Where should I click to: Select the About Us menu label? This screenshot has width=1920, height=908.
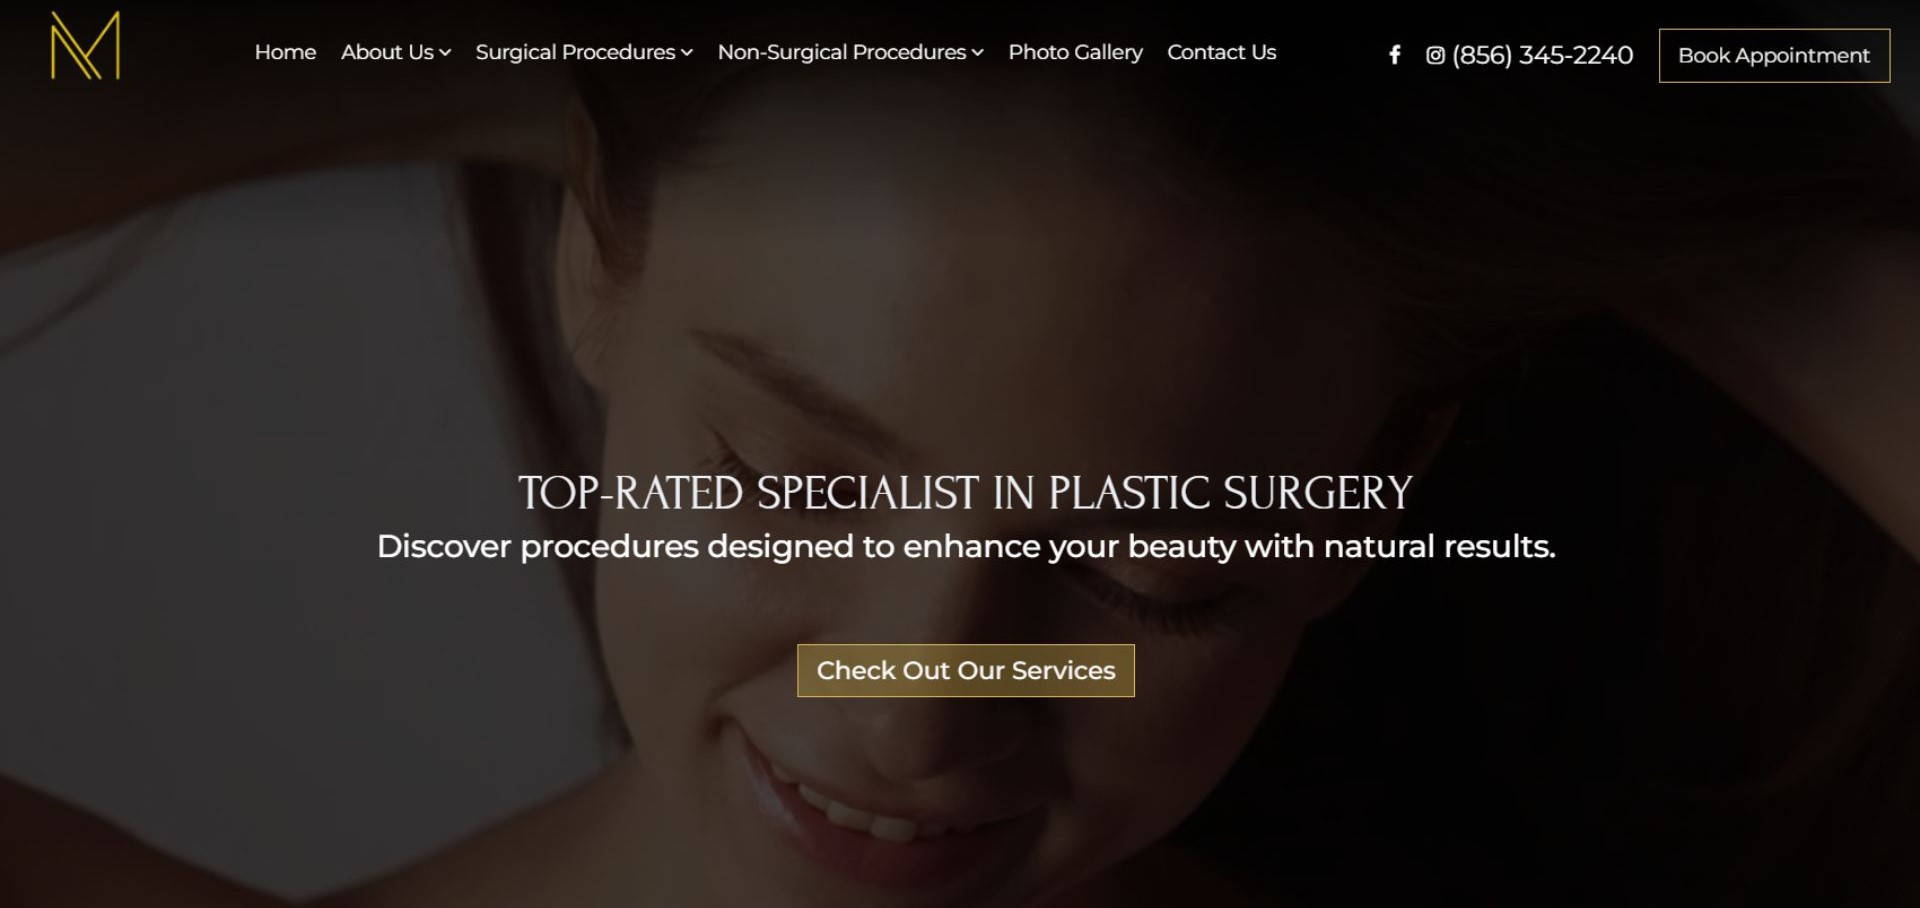point(387,52)
